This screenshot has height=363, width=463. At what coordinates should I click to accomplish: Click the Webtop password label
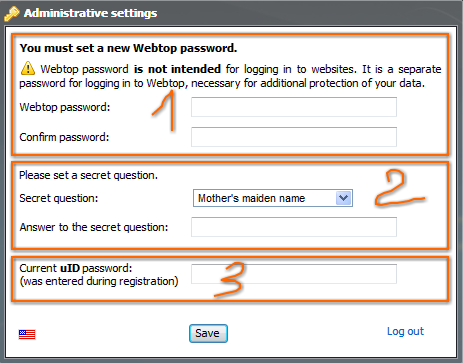[x=65, y=107]
